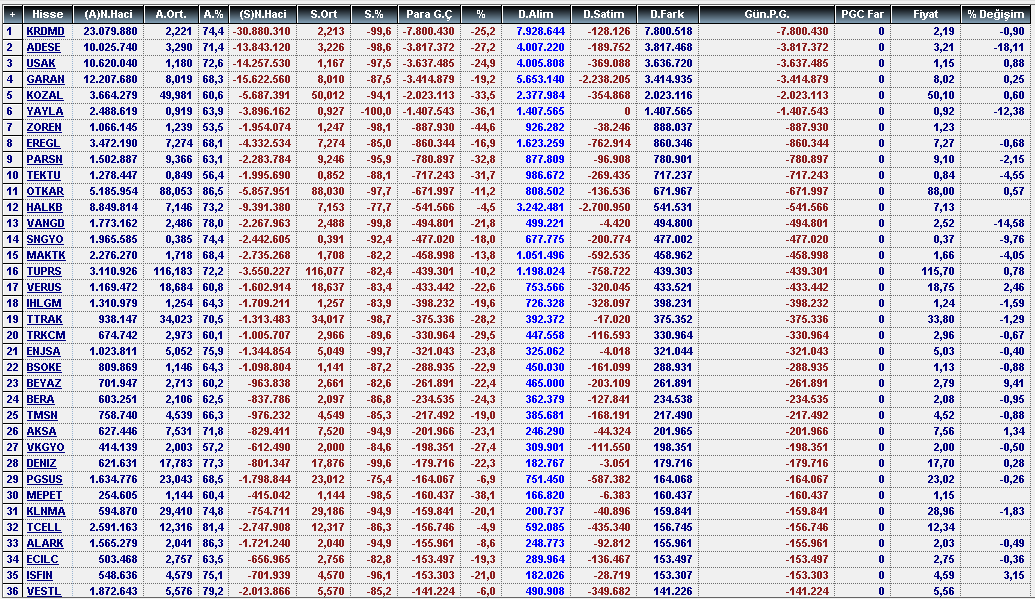Open the TUPRS stock link
This screenshot has width=1035, height=599.
44,271
